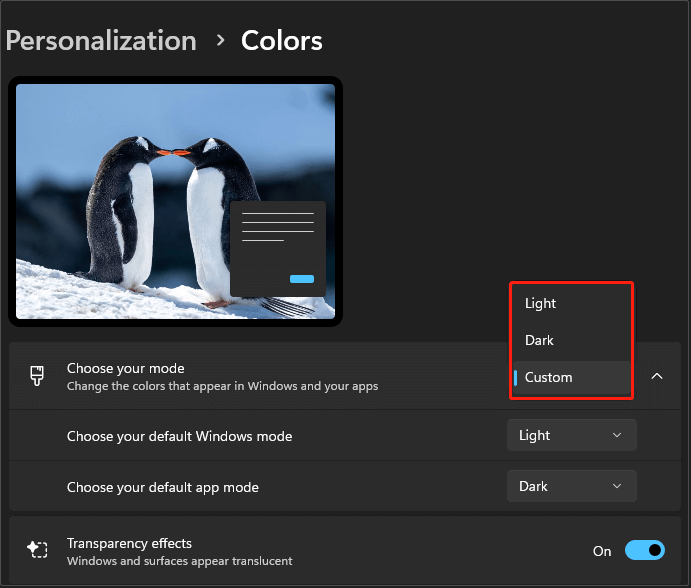Open the default Windows mode dropdown
The height and width of the screenshot is (588, 691).
point(571,435)
